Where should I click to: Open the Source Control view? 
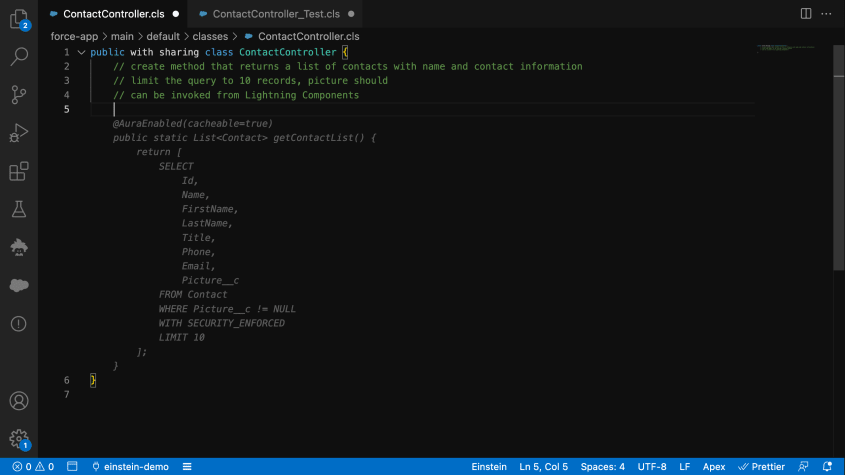point(19,95)
